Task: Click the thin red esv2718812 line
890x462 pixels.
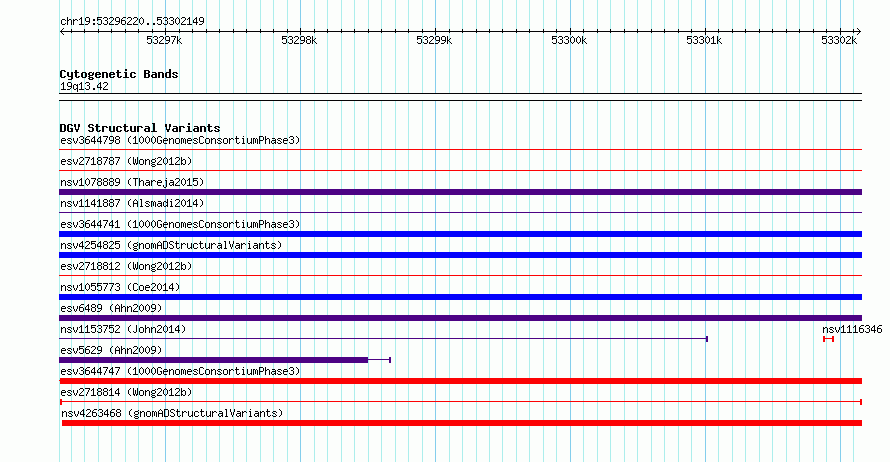Action: tap(460, 276)
